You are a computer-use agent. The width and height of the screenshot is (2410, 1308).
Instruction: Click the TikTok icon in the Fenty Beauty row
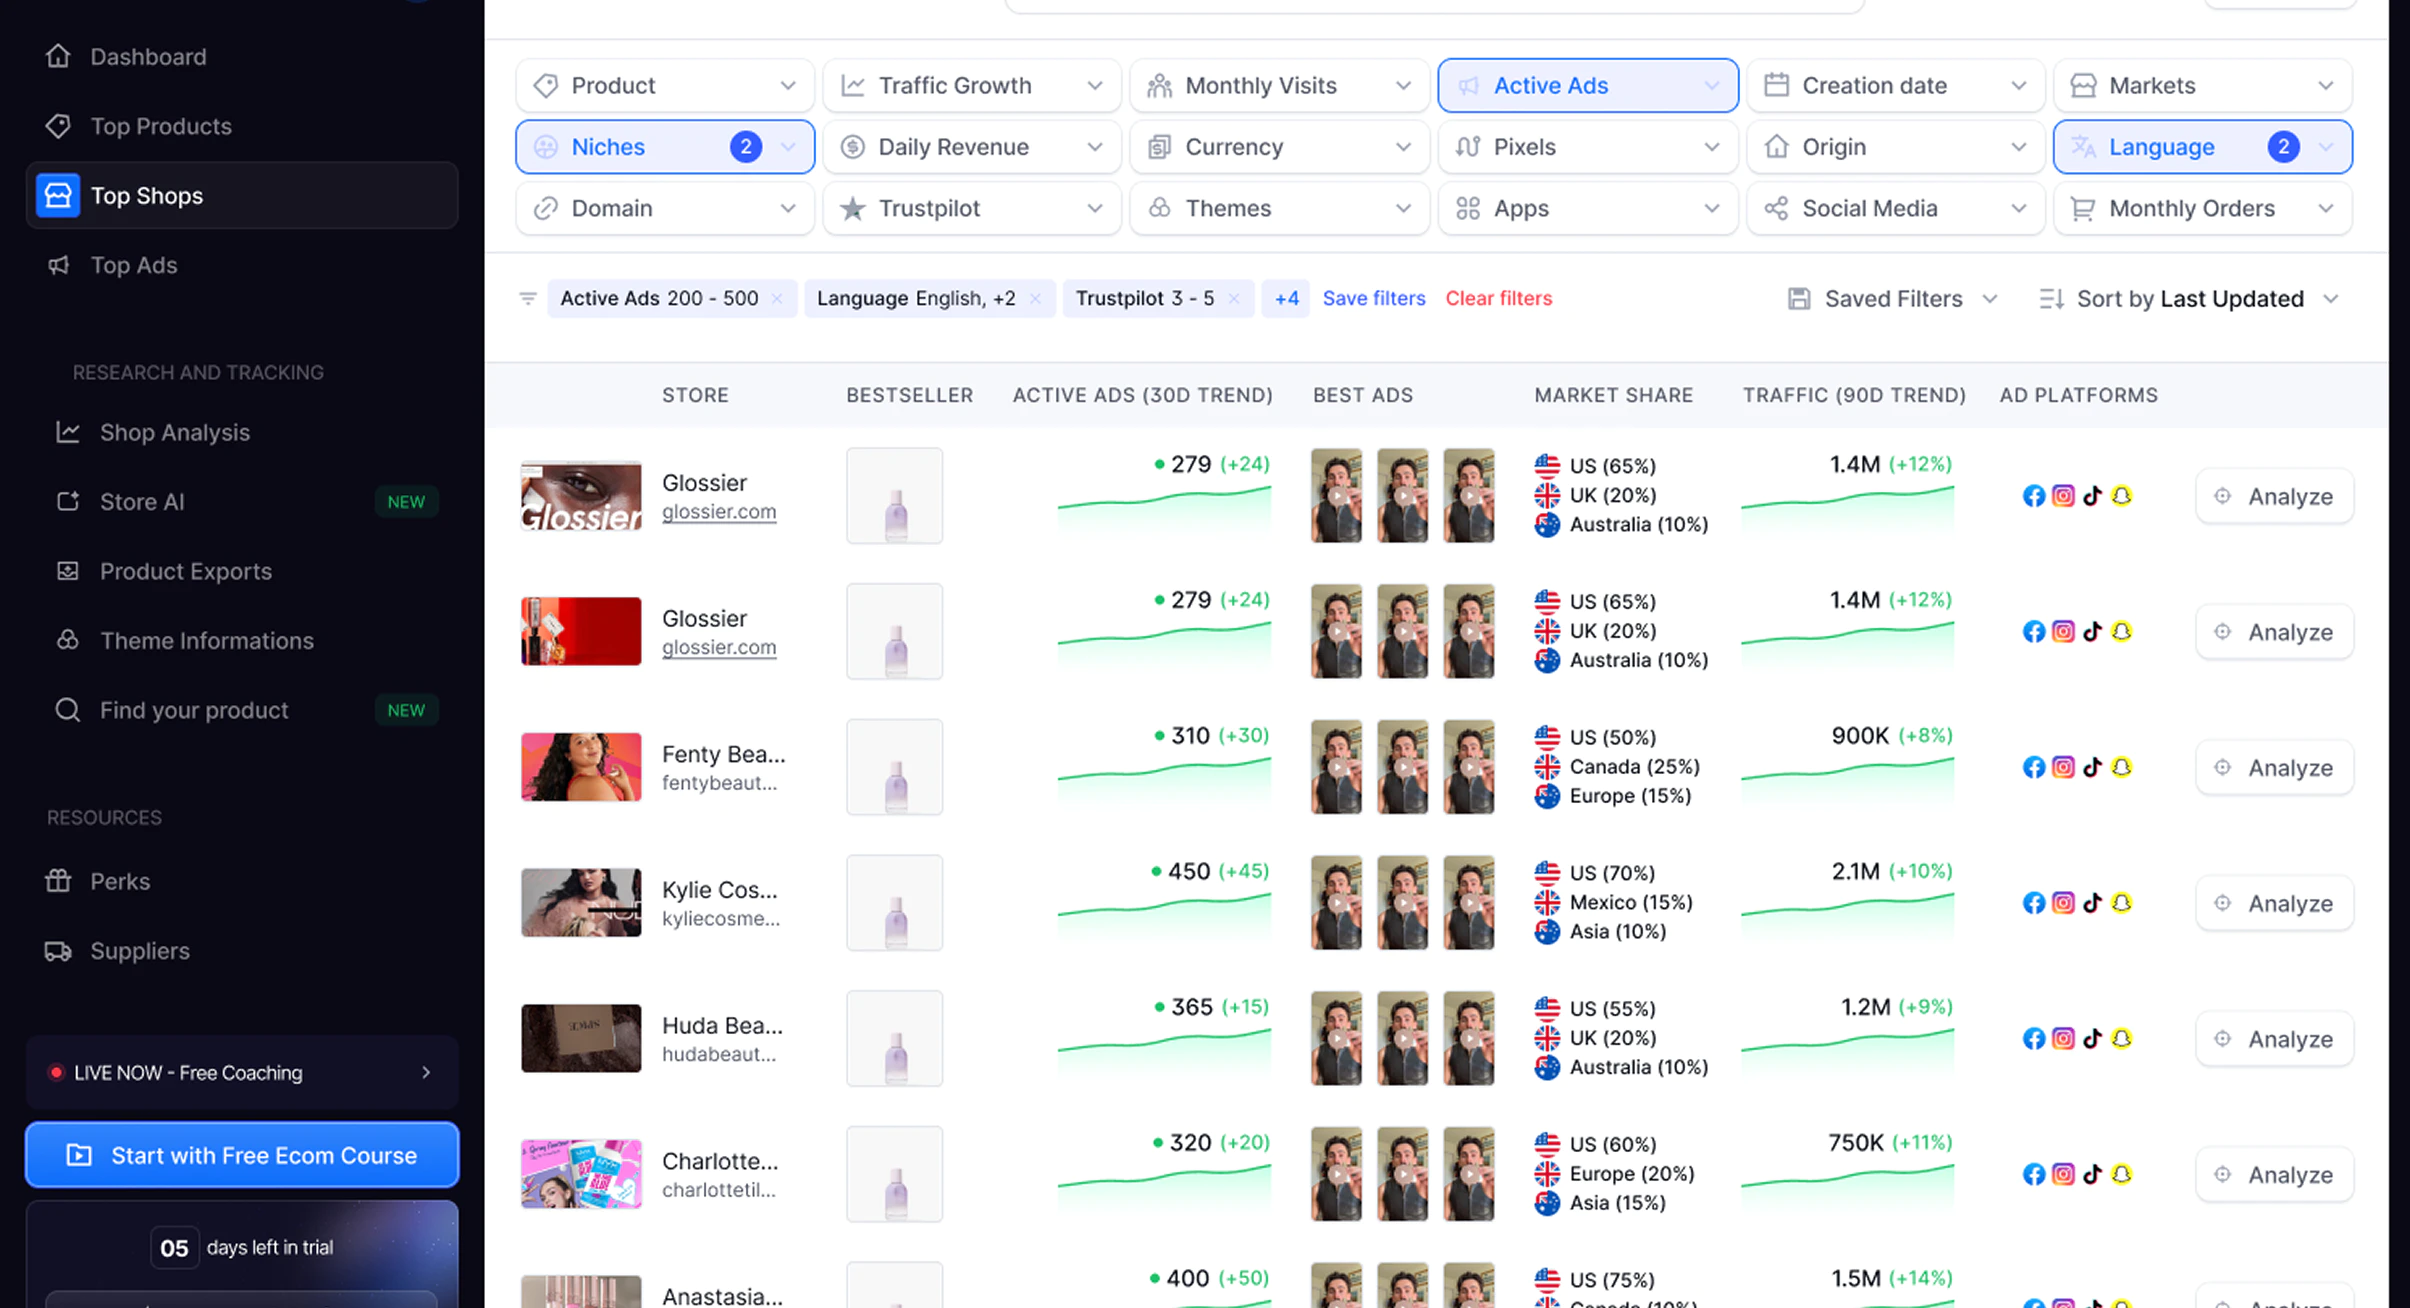click(x=2092, y=767)
